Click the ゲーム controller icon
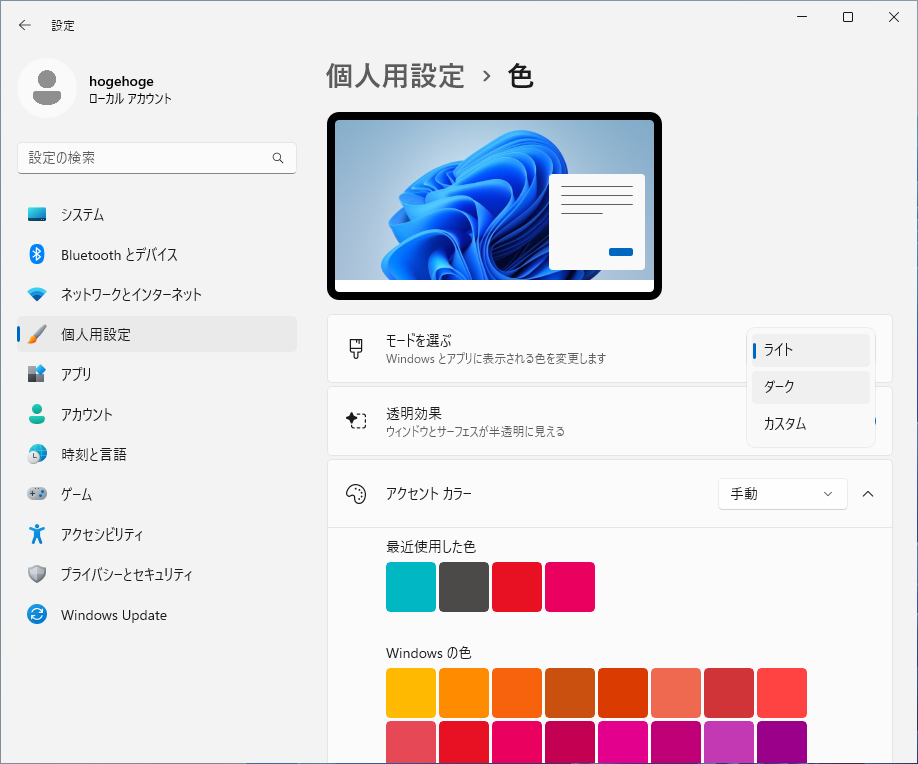The height and width of the screenshot is (764, 918). point(37,494)
